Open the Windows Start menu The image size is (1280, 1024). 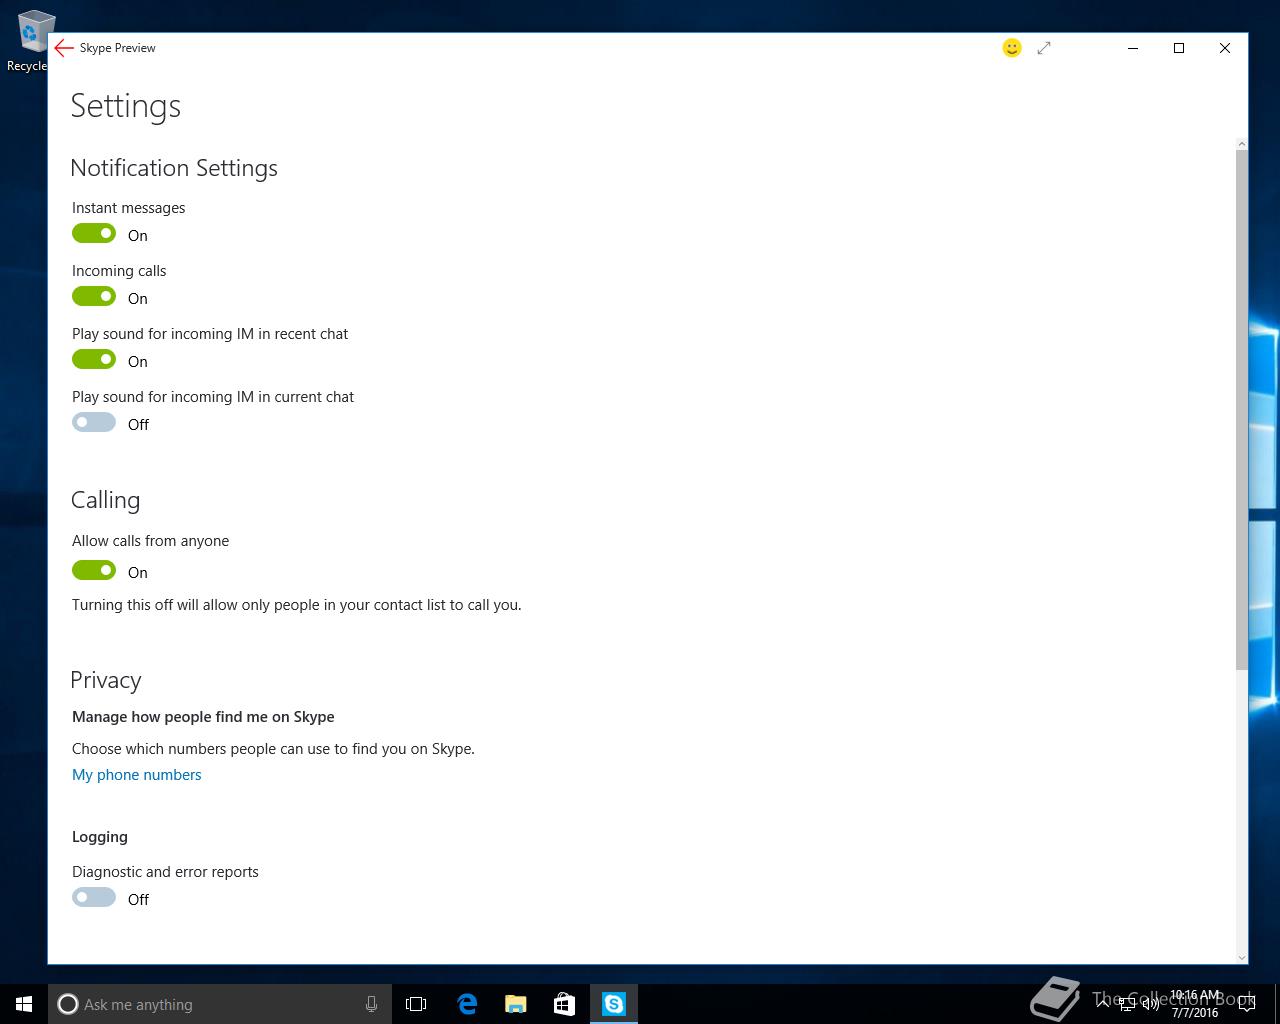(24, 1004)
